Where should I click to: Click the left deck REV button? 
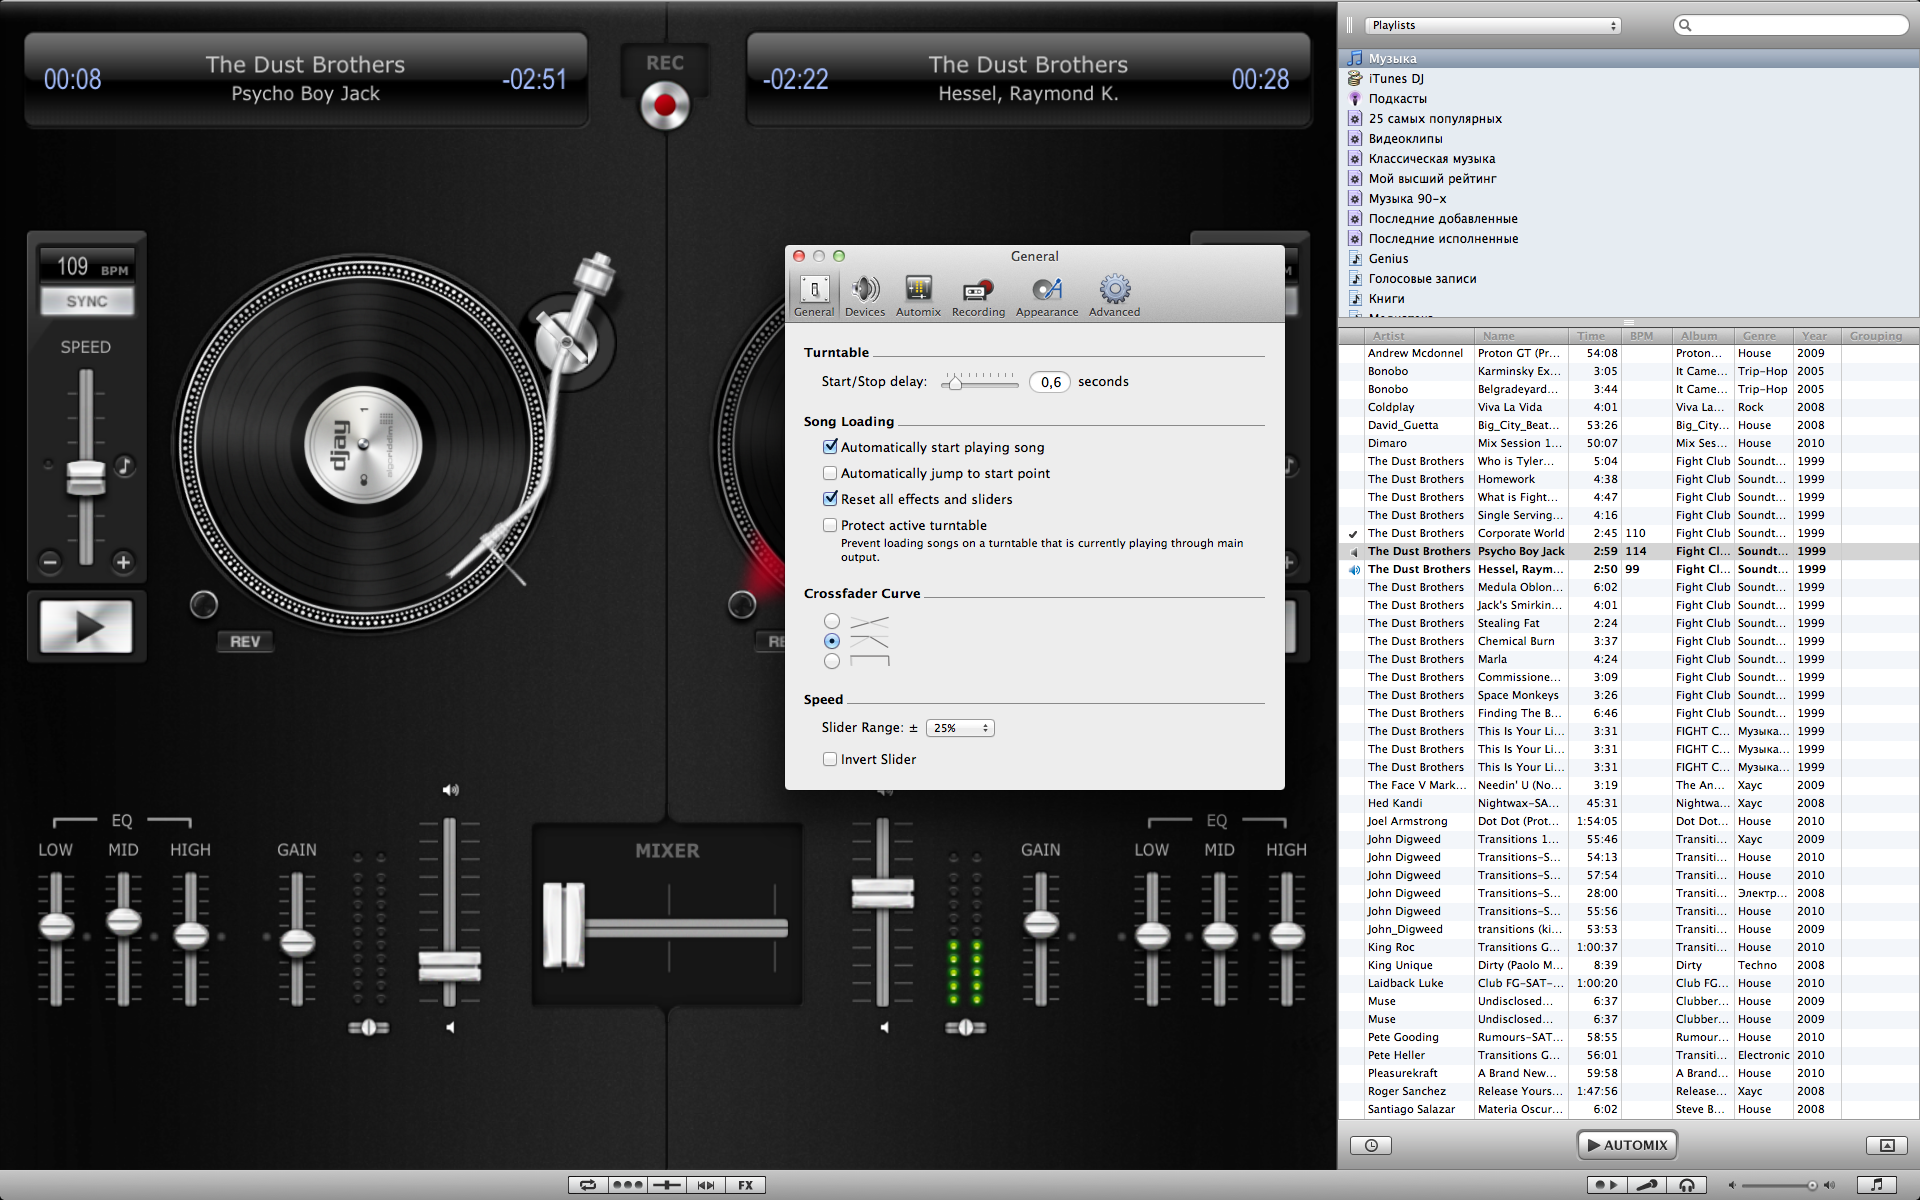tap(245, 642)
